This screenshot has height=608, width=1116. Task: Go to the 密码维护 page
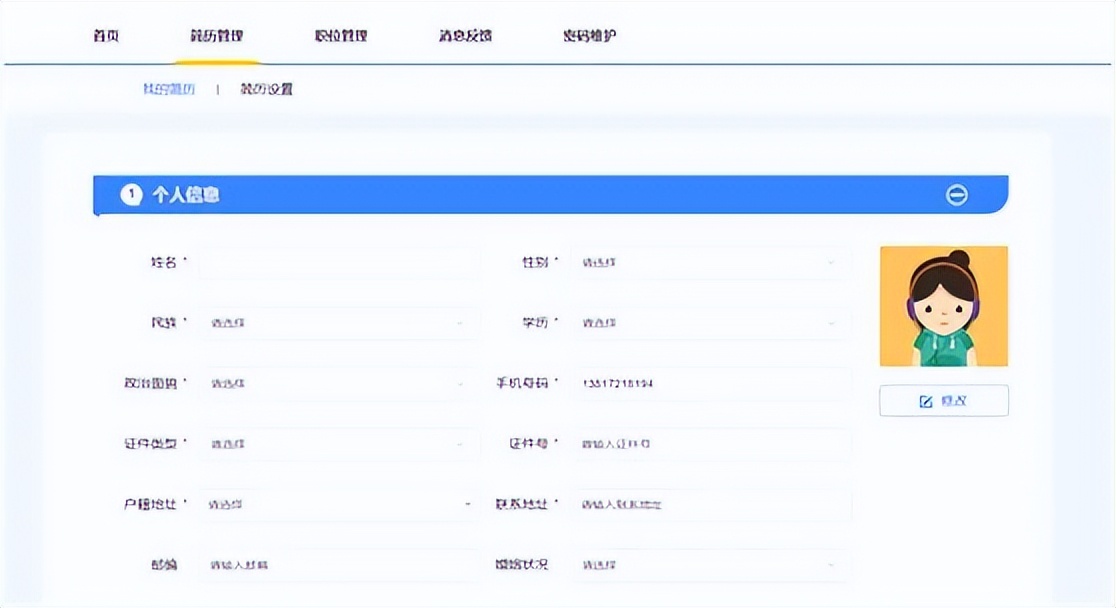[587, 33]
